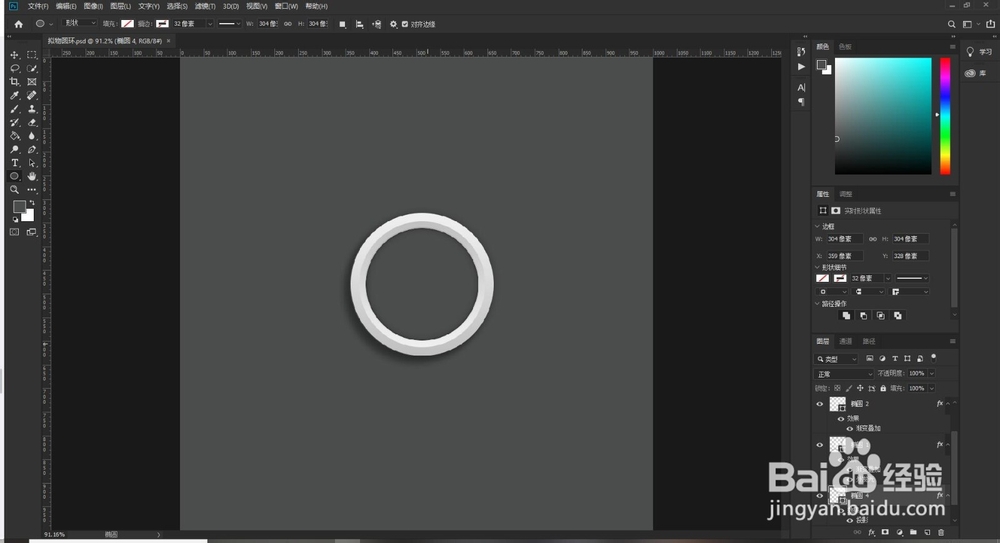Open the gear path options
The image size is (1000, 543).
tap(393, 24)
